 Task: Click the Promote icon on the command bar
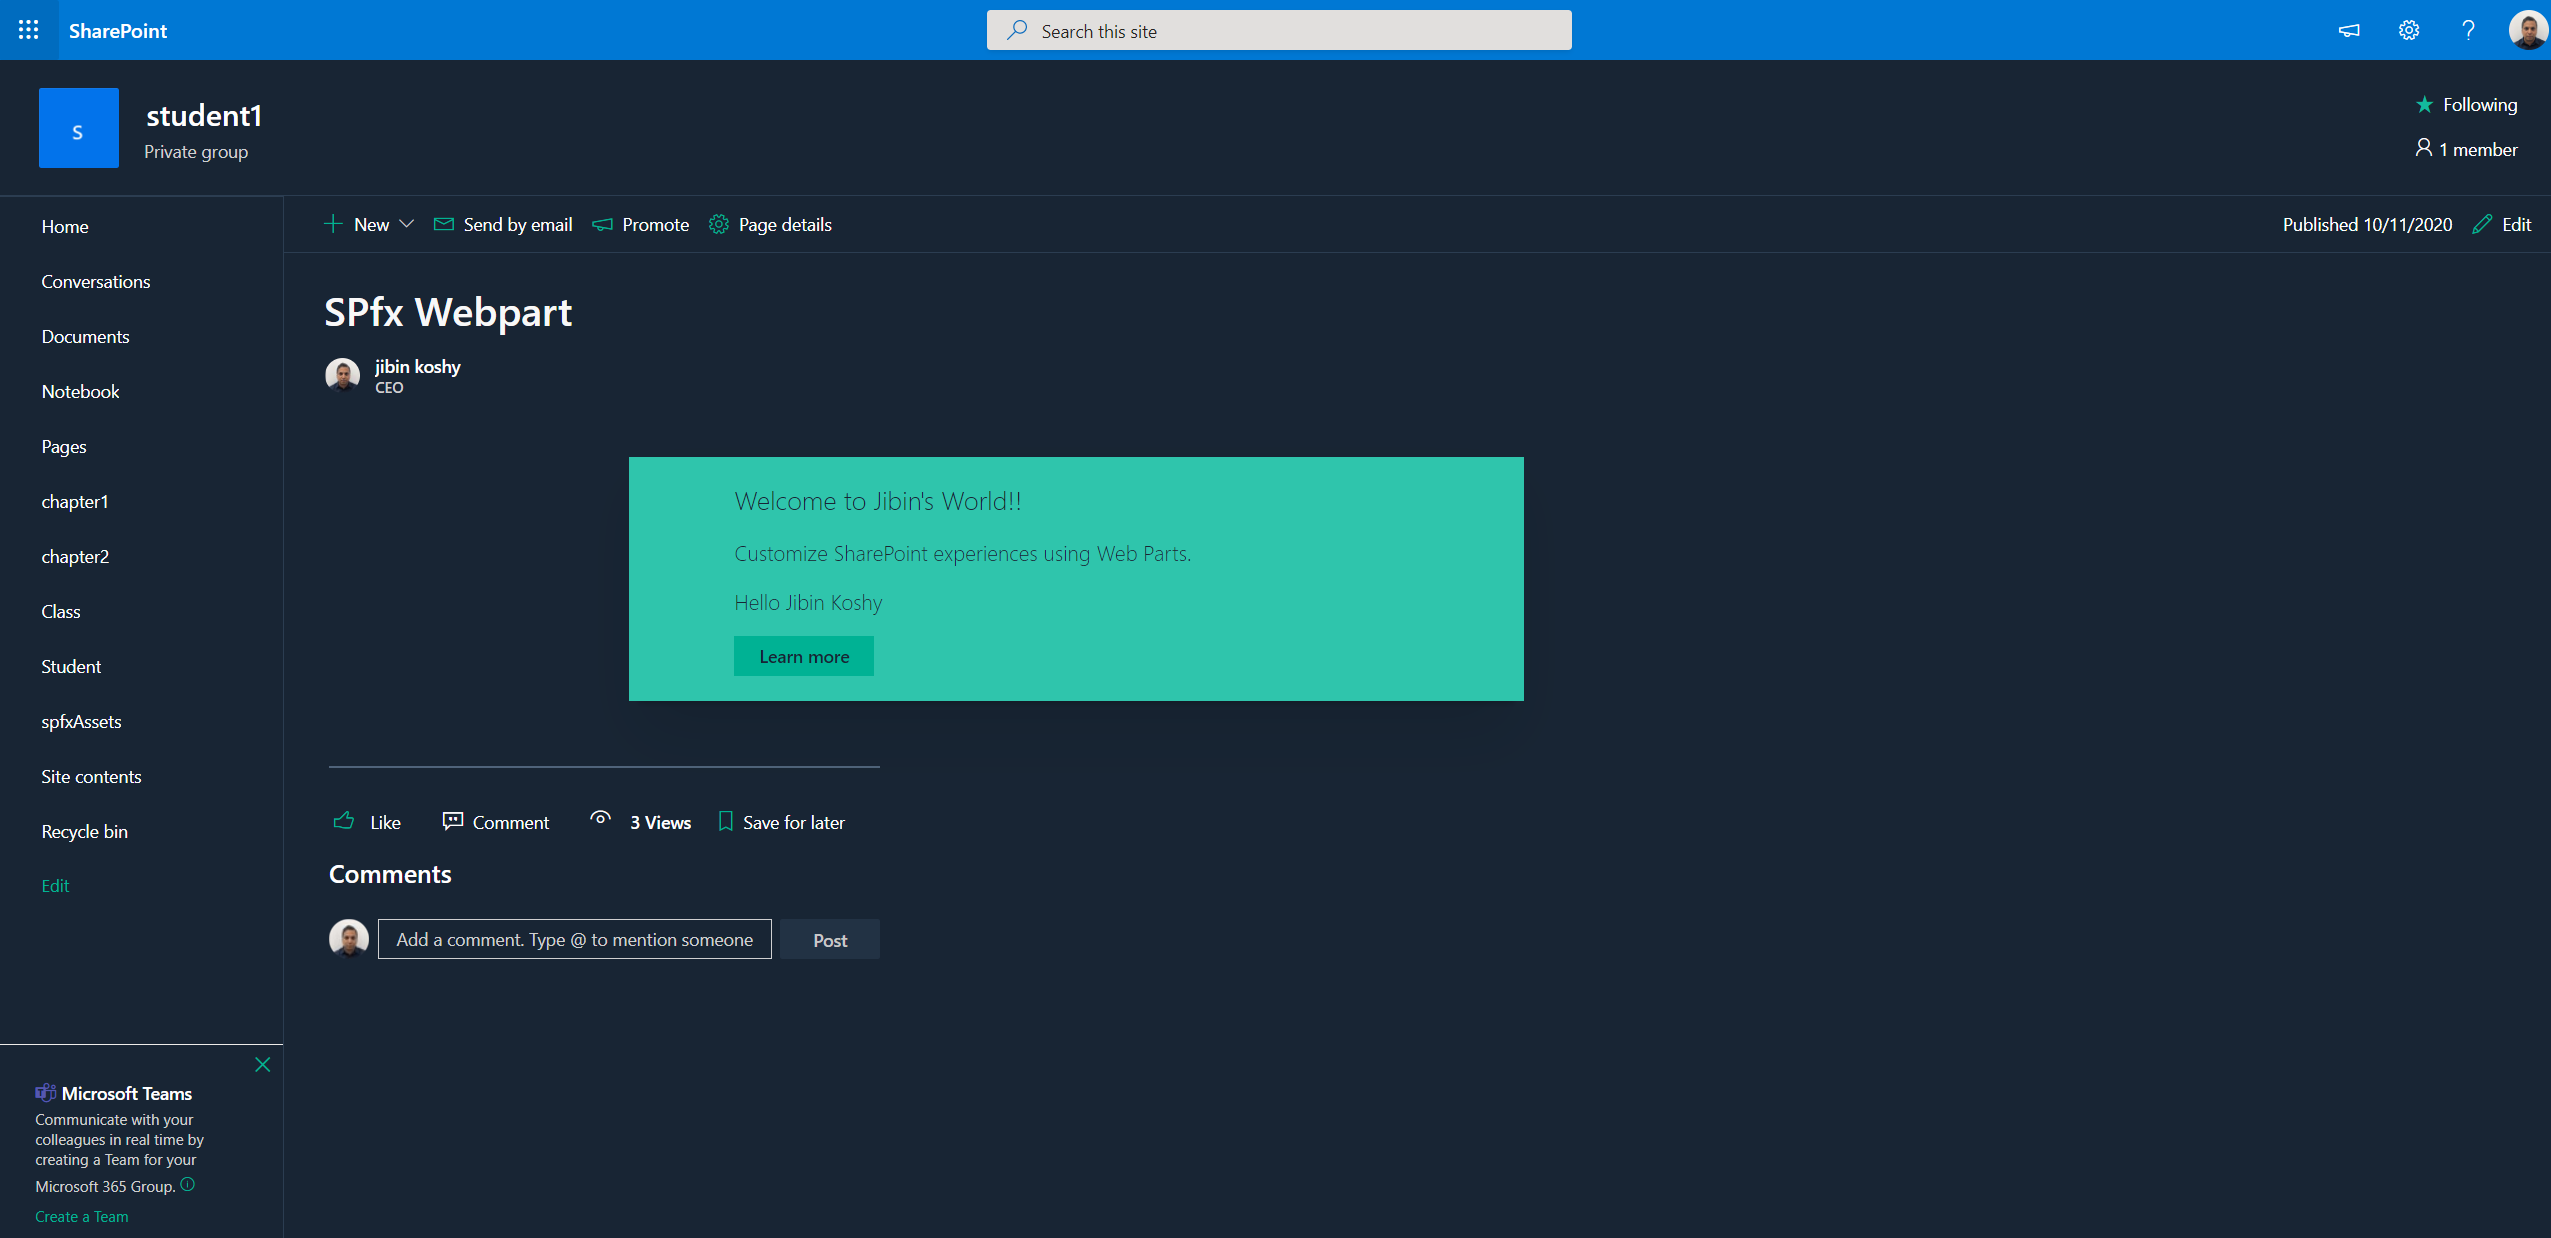point(602,224)
